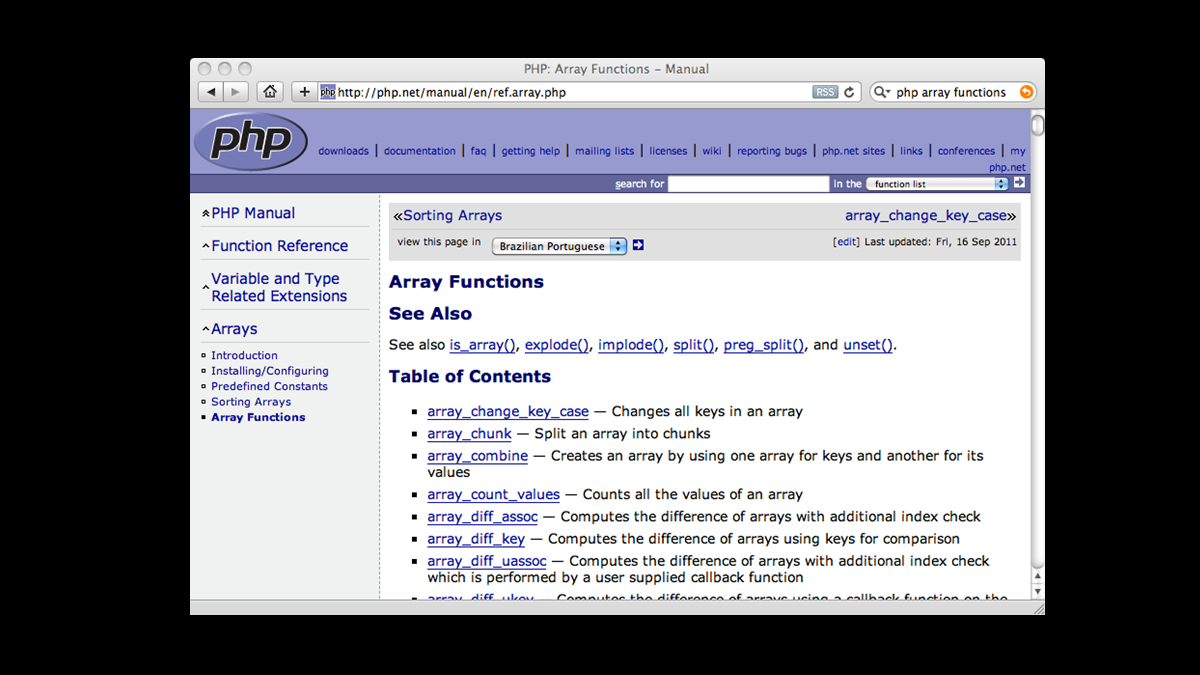Reload the page with the refresh arrow
1200x675 pixels.
tap(850, 92)
